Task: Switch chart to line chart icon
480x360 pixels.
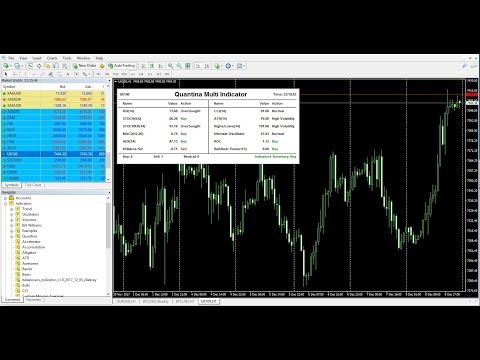Action: pyautogui.click(x=160, y=66)
